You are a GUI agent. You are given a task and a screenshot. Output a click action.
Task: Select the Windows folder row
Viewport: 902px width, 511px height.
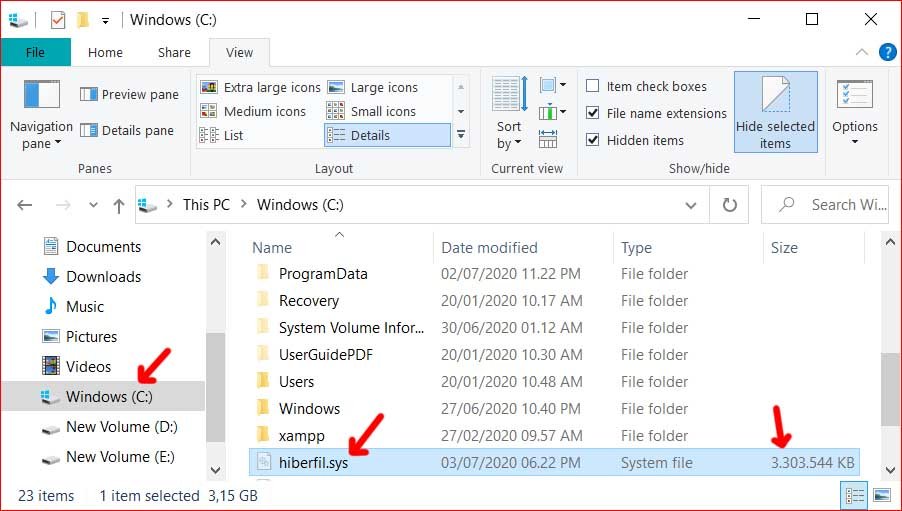(x=555, y=409)
